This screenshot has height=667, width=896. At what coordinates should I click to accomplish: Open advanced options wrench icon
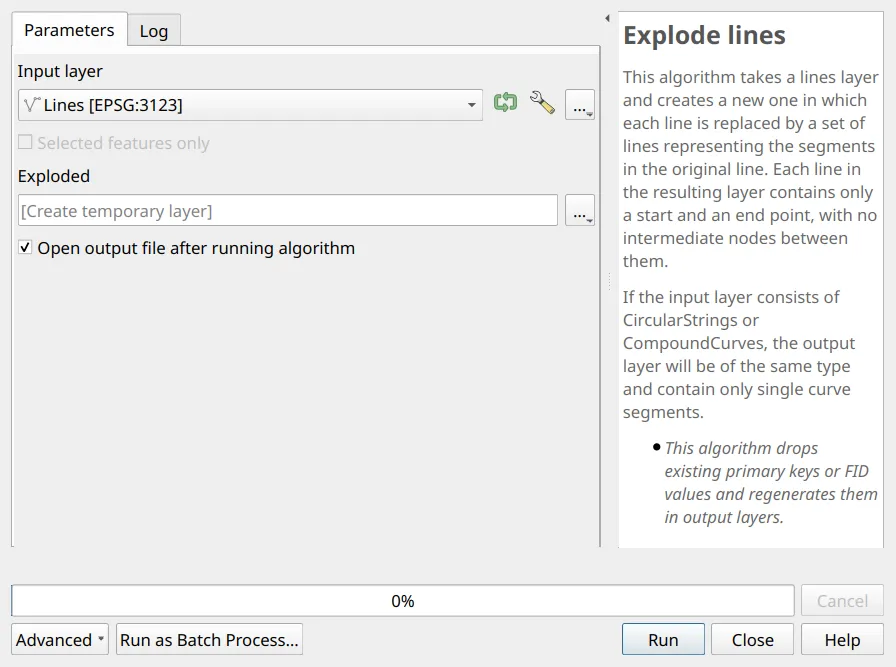pyautogui.click(x=542, y=103)
